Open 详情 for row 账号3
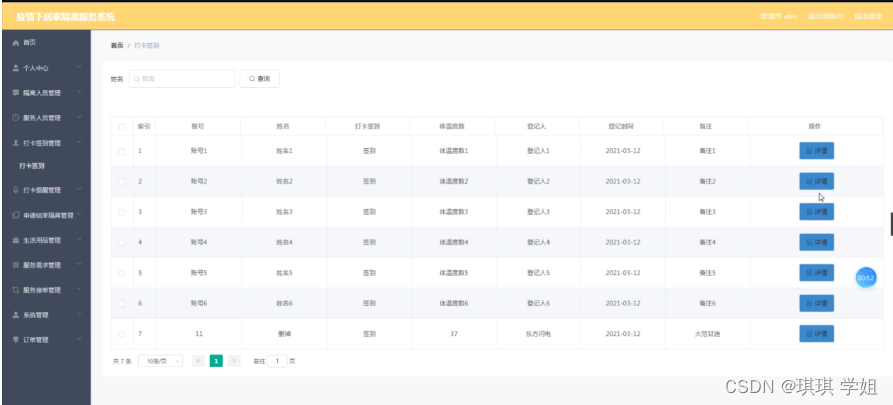This screenshot has width=893, height=405. pyautogui.click(x=816, y=212)
